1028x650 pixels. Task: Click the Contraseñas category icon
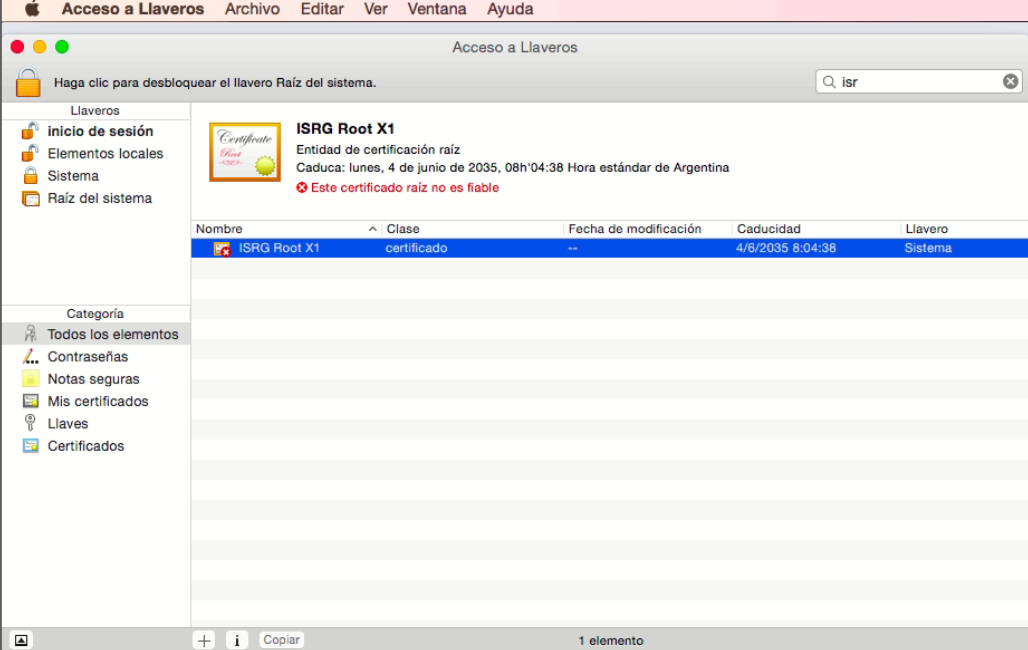(30, 356)
